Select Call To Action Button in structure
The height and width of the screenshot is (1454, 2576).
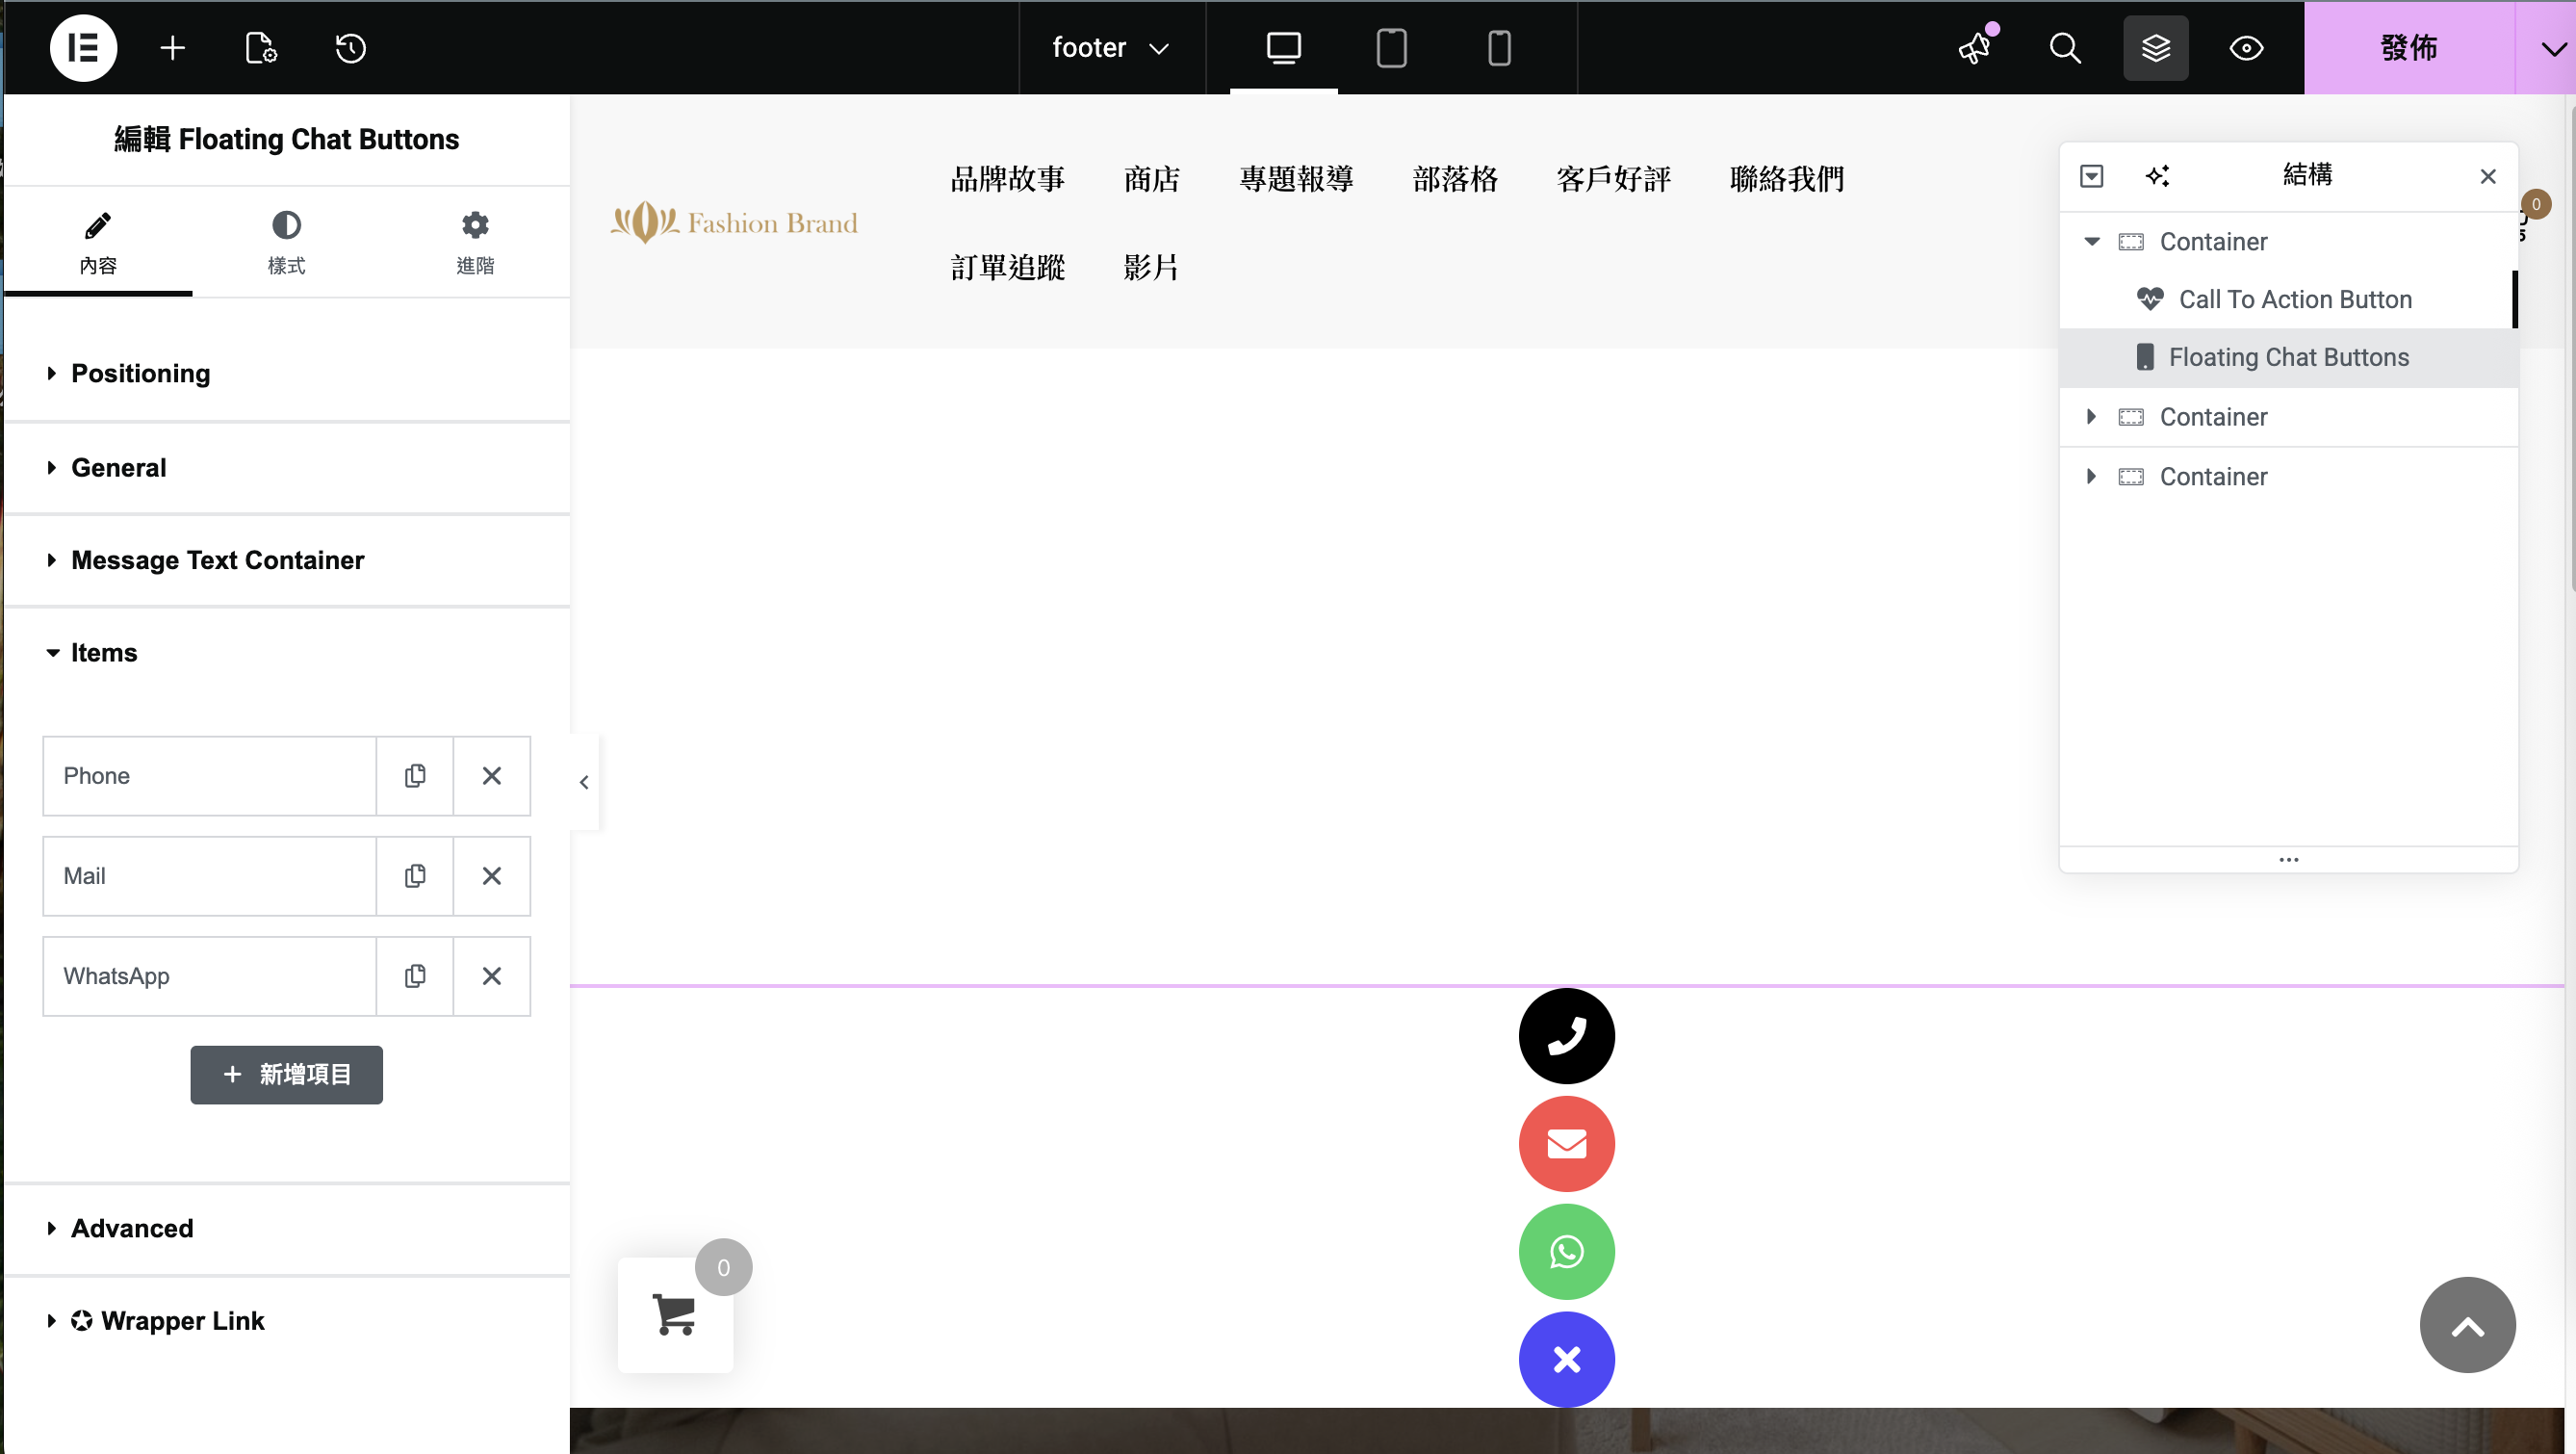click(2294, 299)
